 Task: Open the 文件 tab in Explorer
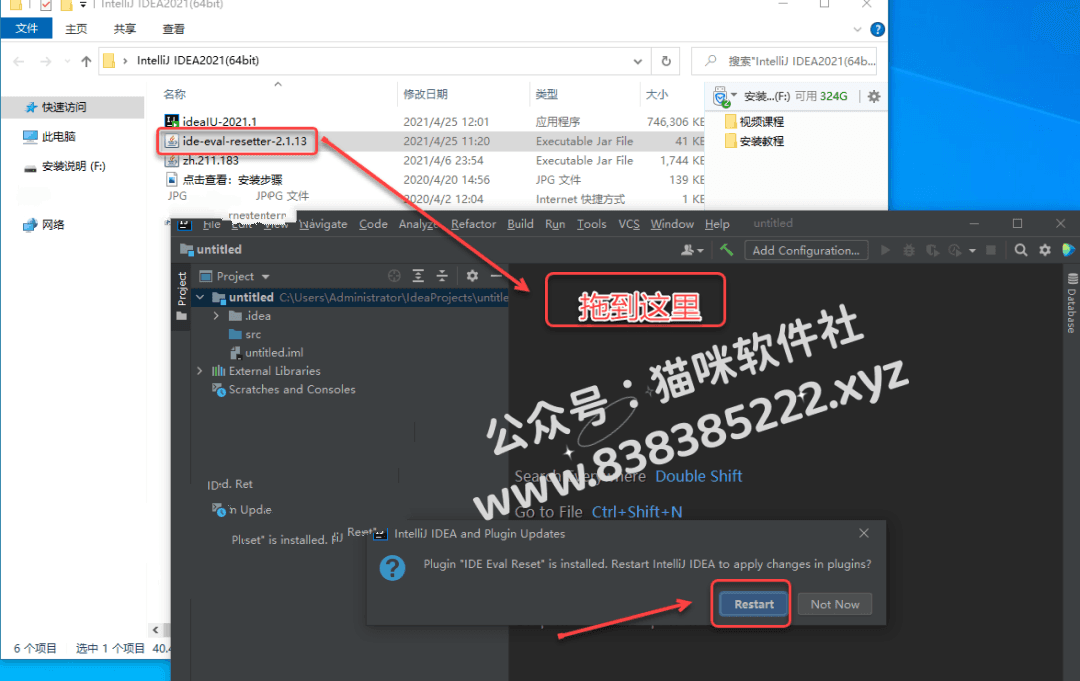(x=26, y=28)
